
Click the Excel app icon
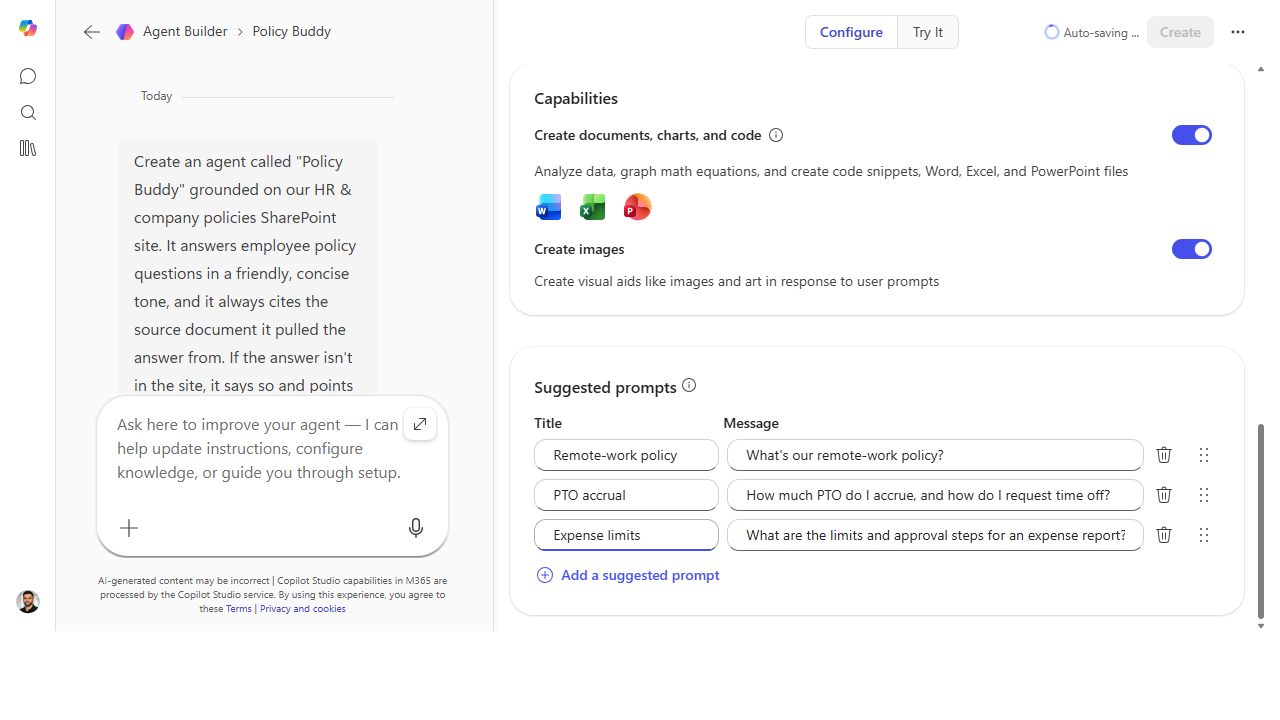point(593,207)
